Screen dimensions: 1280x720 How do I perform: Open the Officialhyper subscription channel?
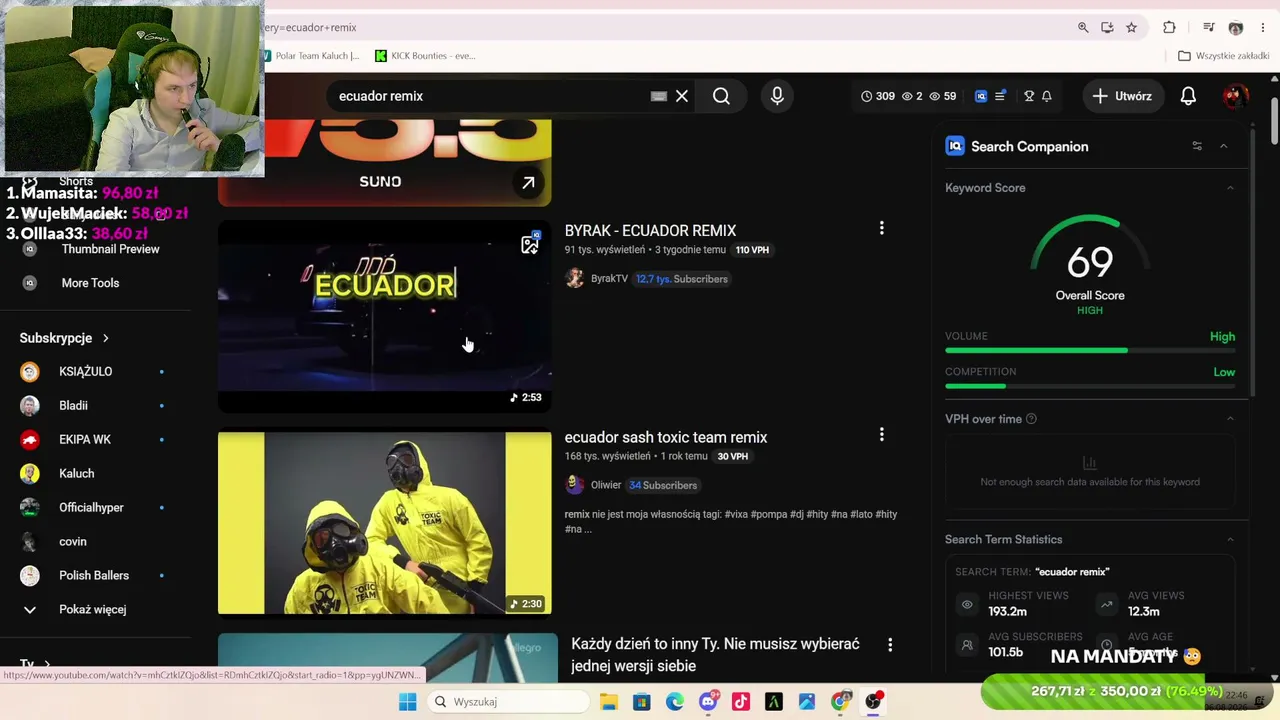92,507
